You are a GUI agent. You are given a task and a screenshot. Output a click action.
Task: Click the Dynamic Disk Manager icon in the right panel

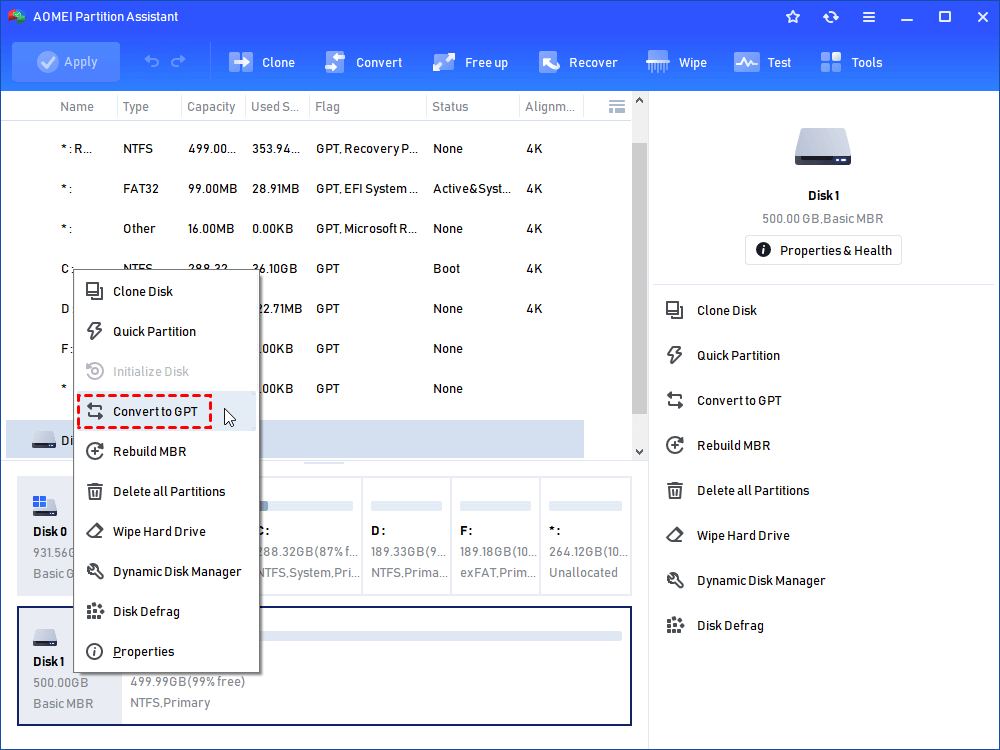[675, 580]
